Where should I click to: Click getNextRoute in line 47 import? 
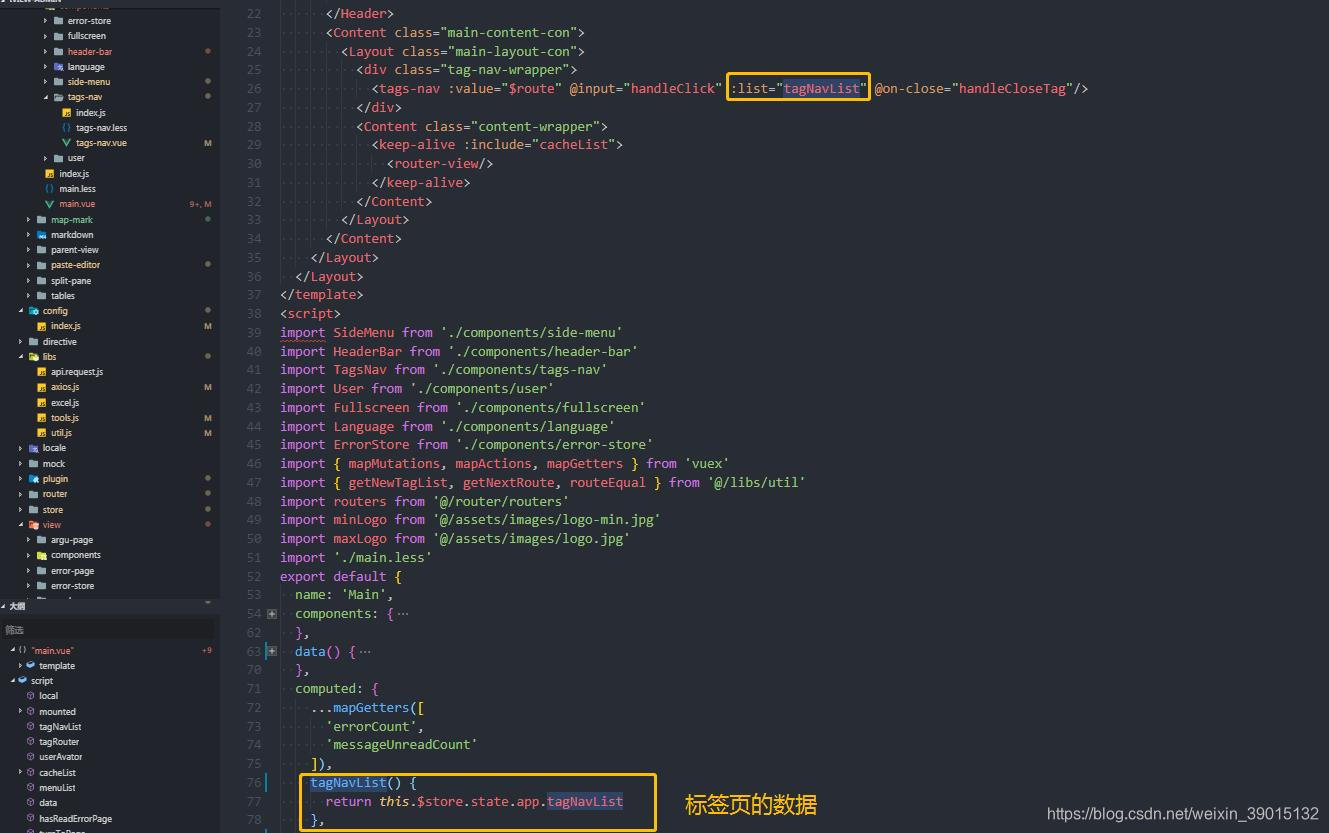pyautogui.click(x=508, y=482)
